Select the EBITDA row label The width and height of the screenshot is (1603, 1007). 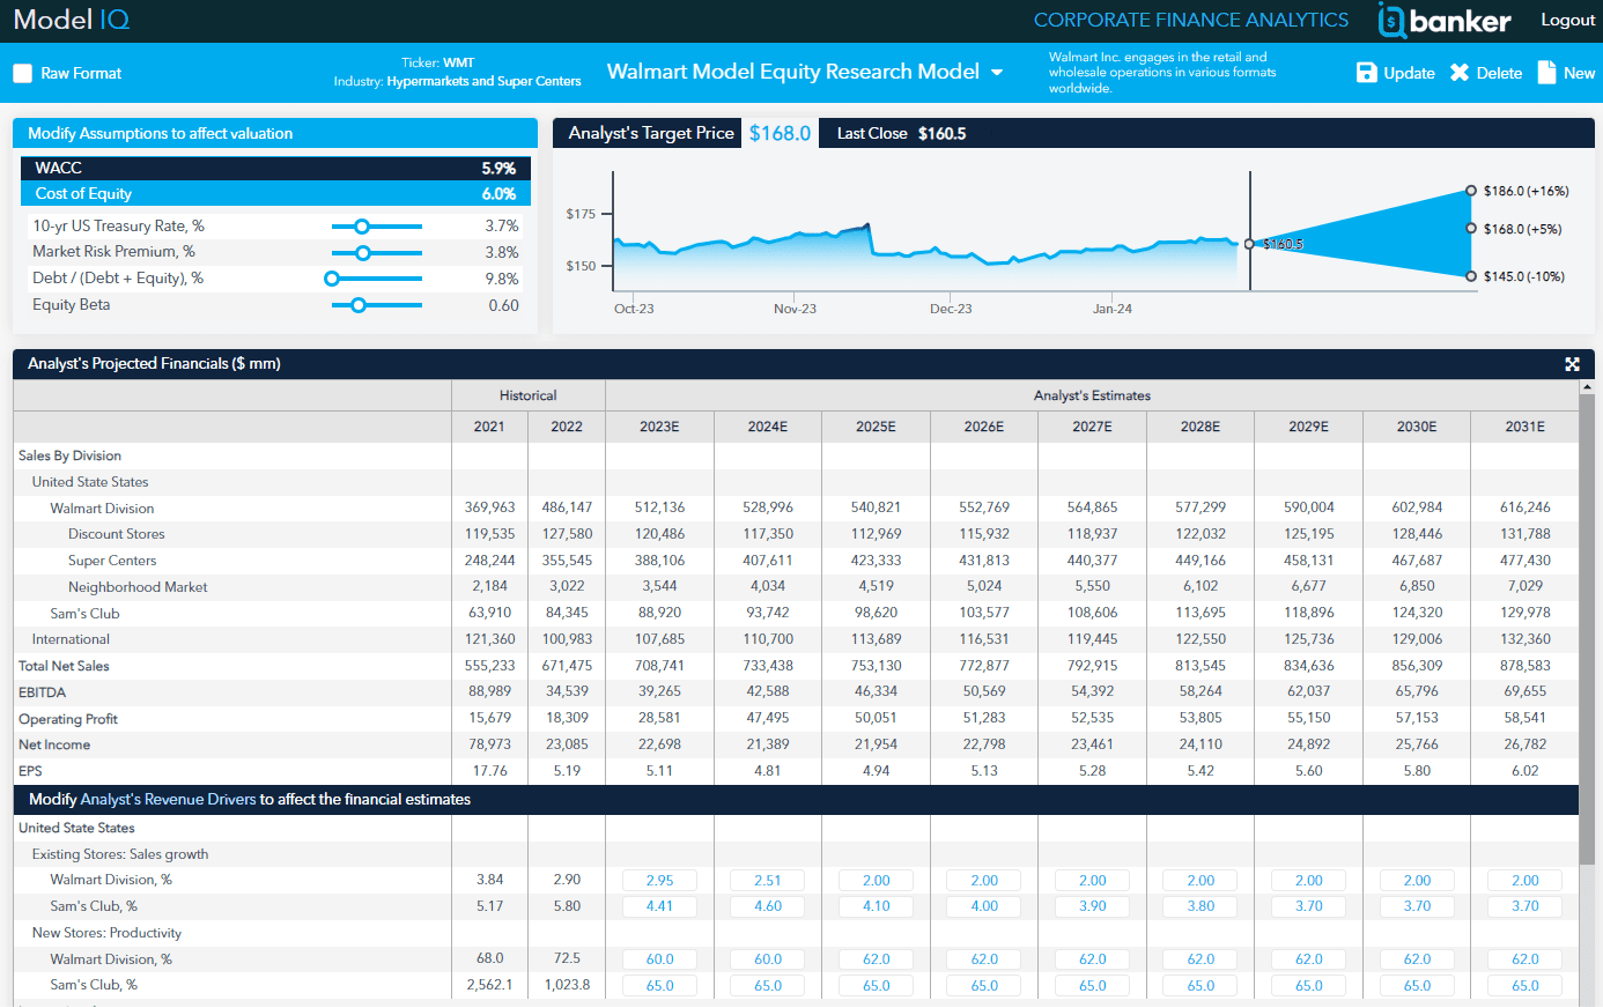tap(42, 692)
